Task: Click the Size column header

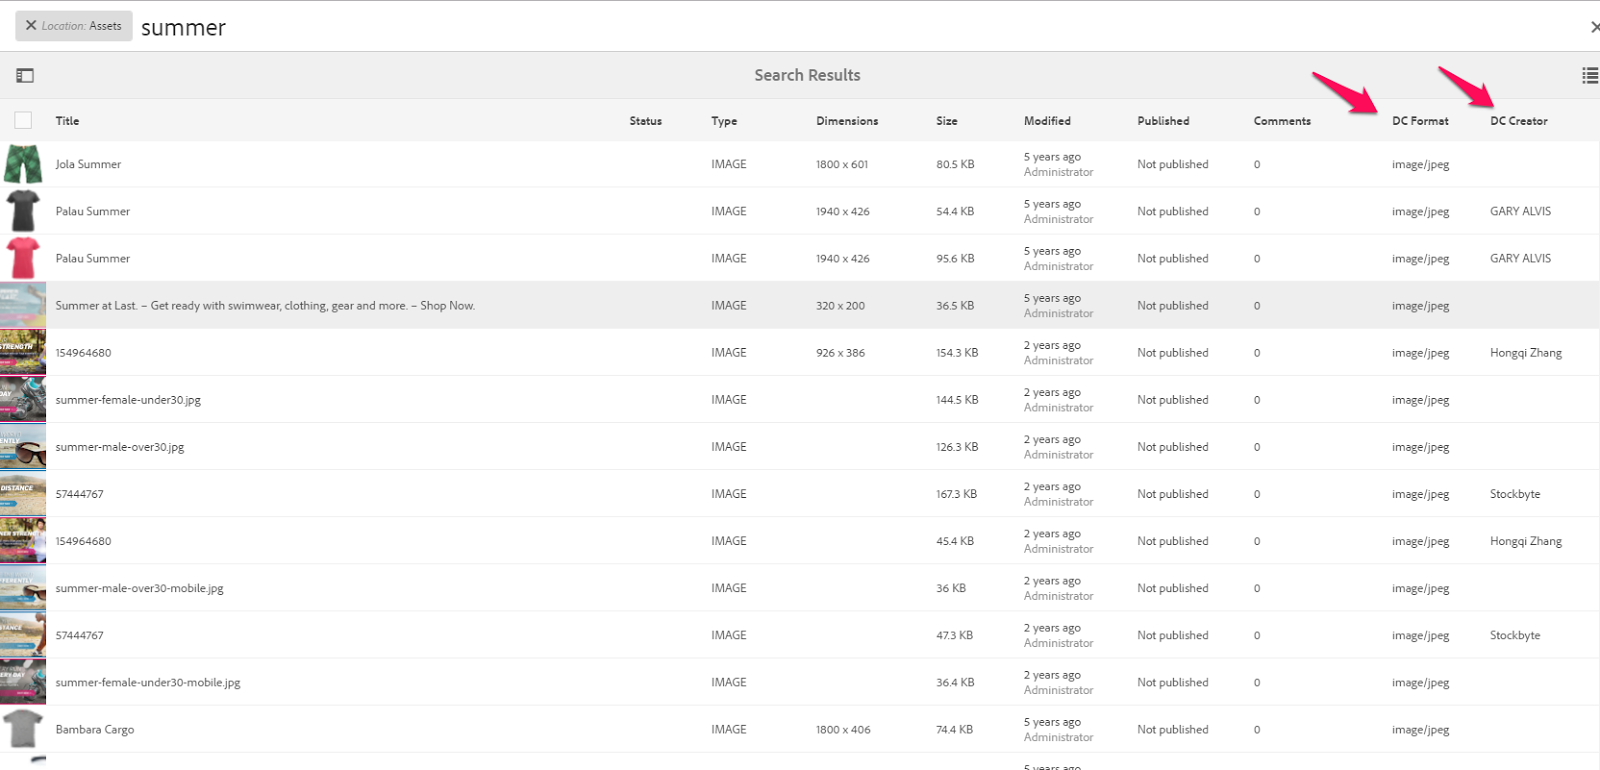Action: [946, 121]
